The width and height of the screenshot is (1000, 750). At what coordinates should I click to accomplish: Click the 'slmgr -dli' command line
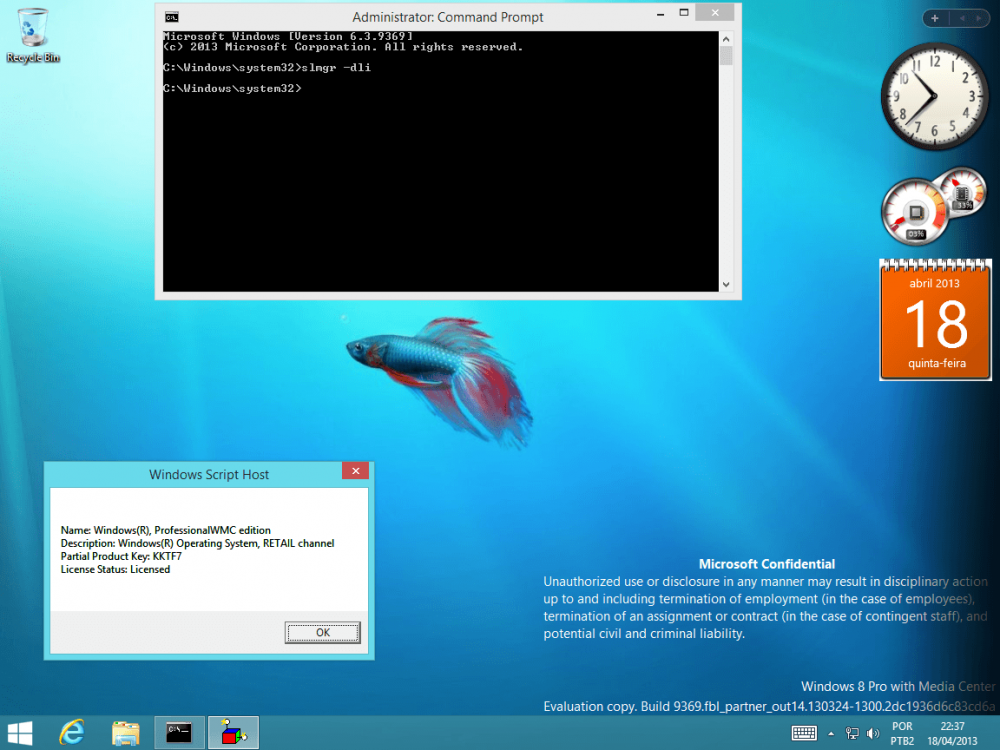267,68
